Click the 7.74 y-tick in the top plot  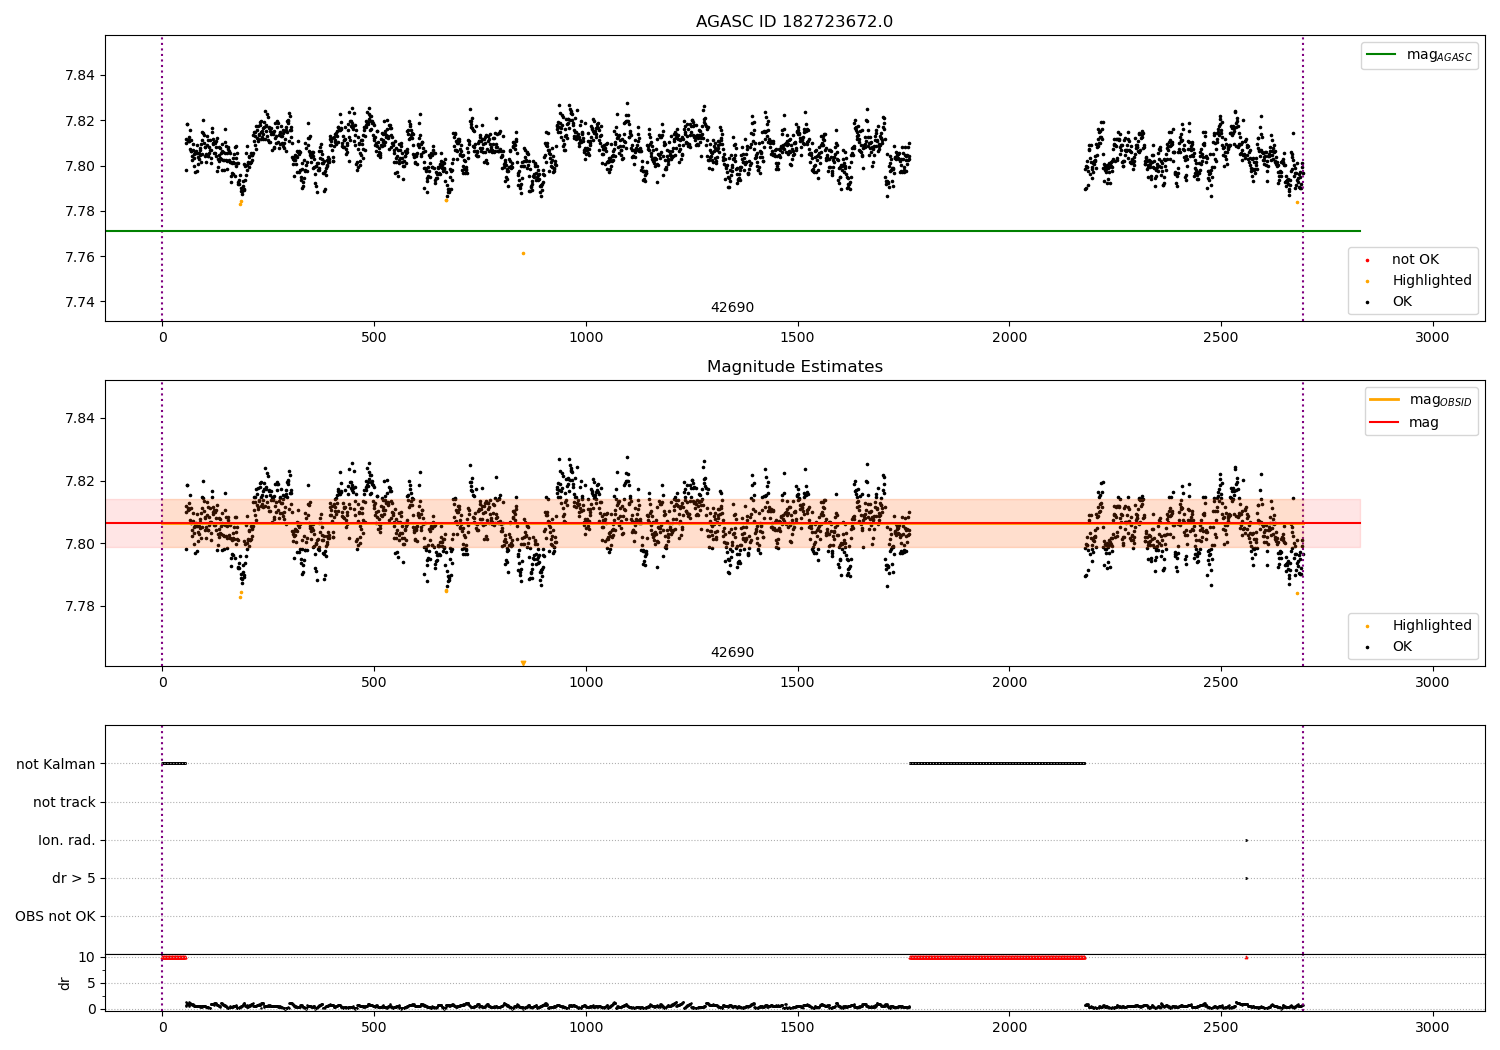(80, 302)
